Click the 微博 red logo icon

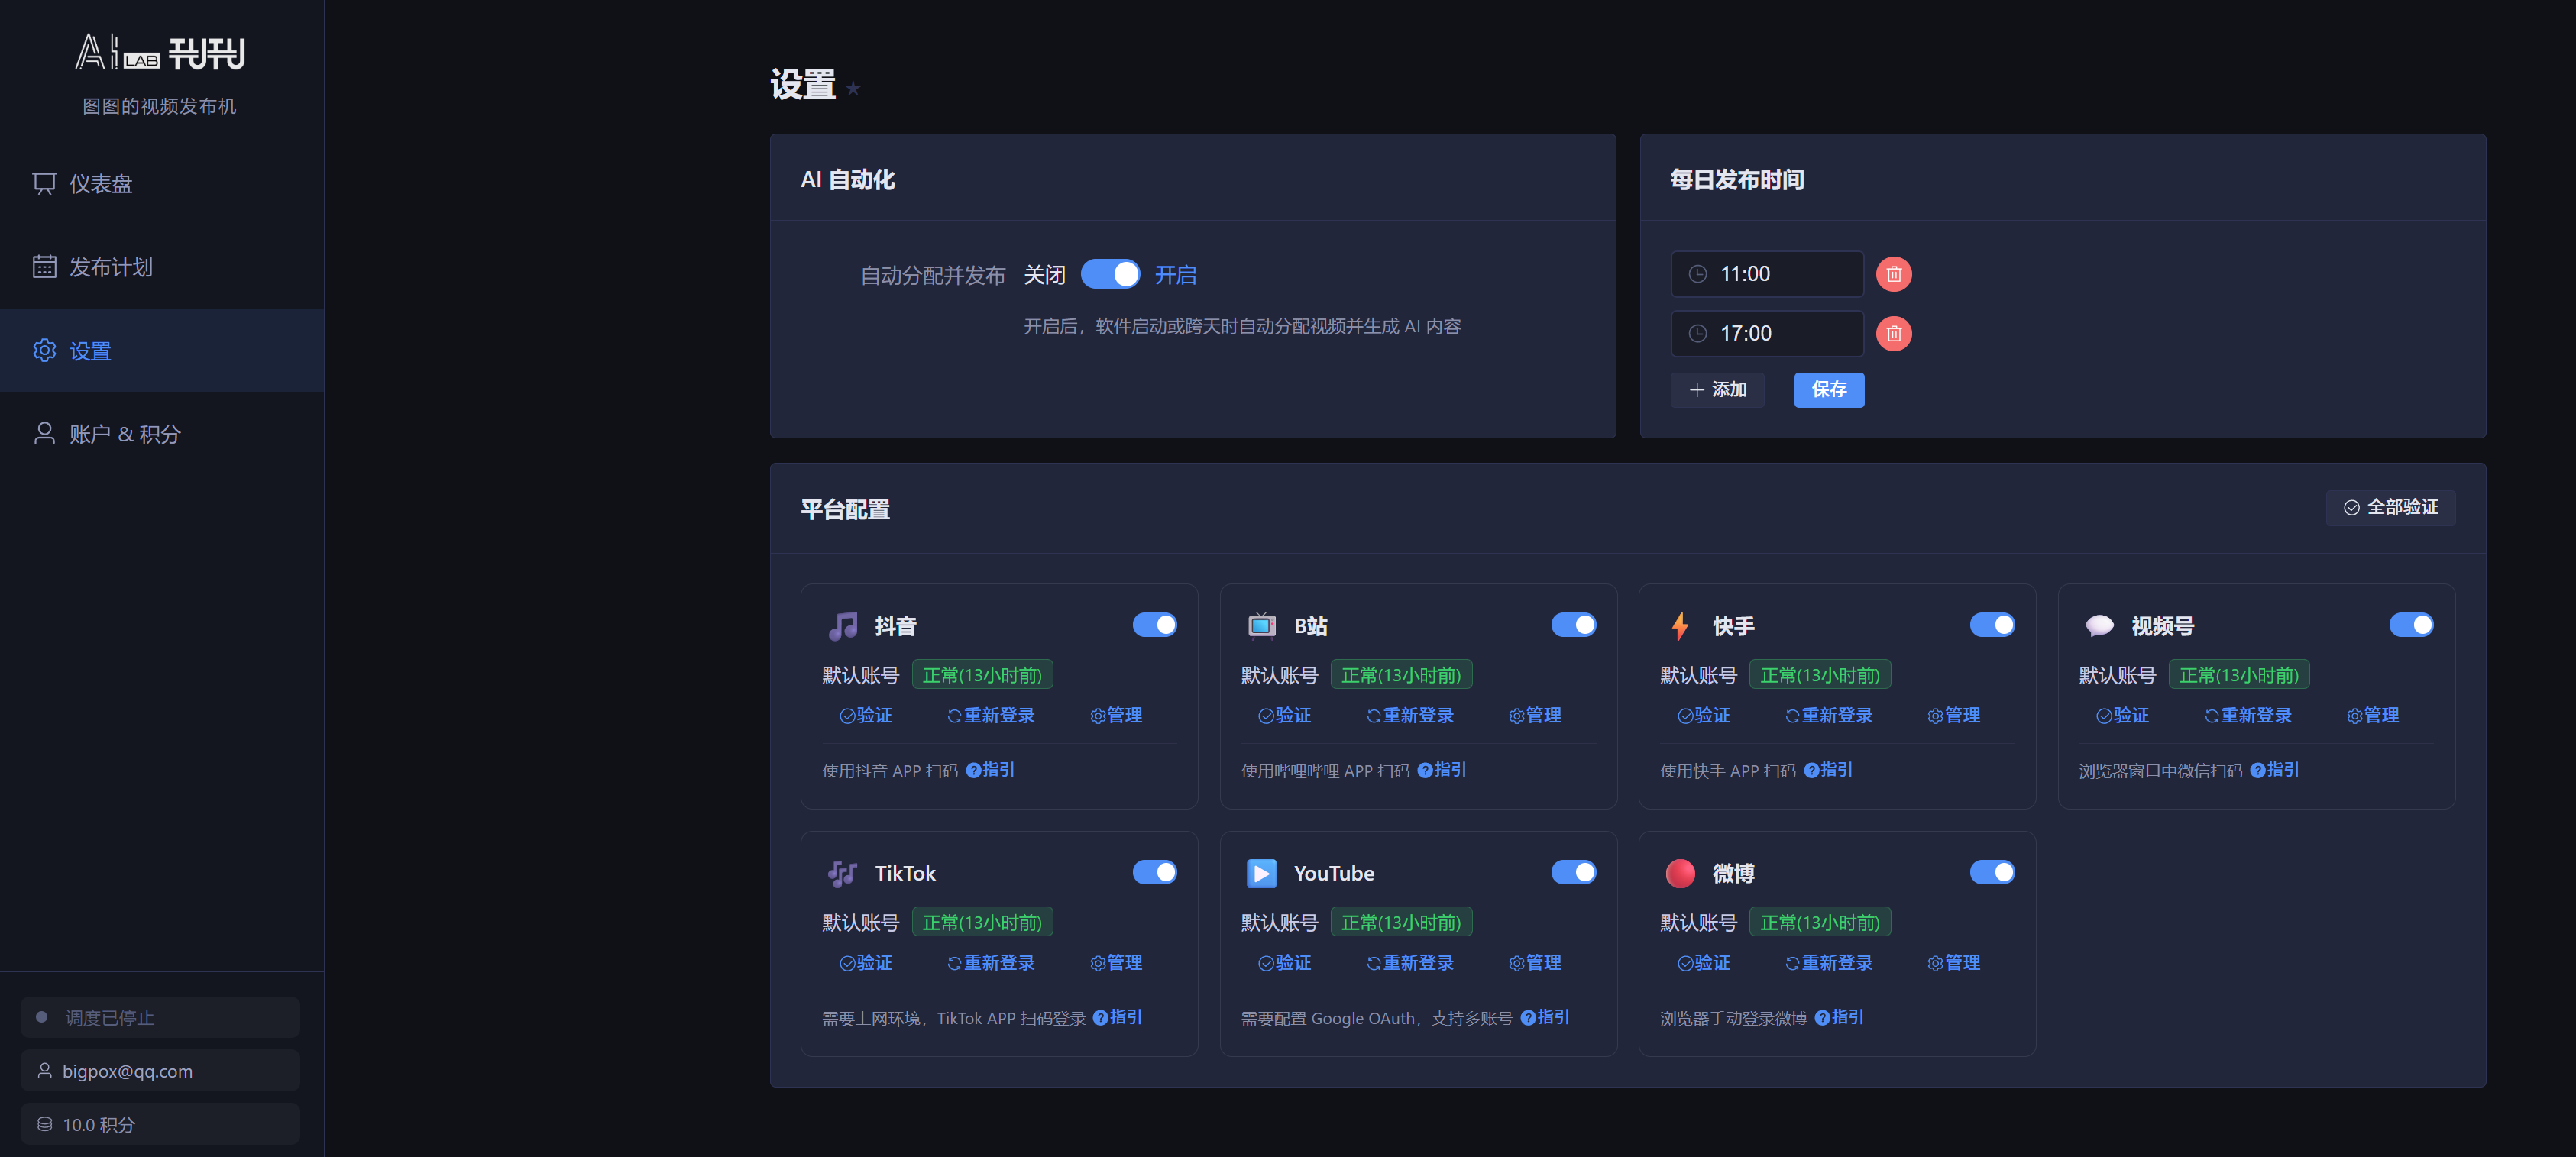click(1680, 871)
